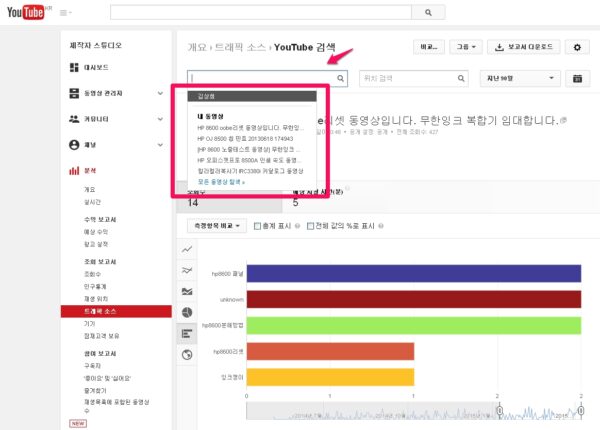
Task: Click help icon next to %로 표시
Action: 381,226
